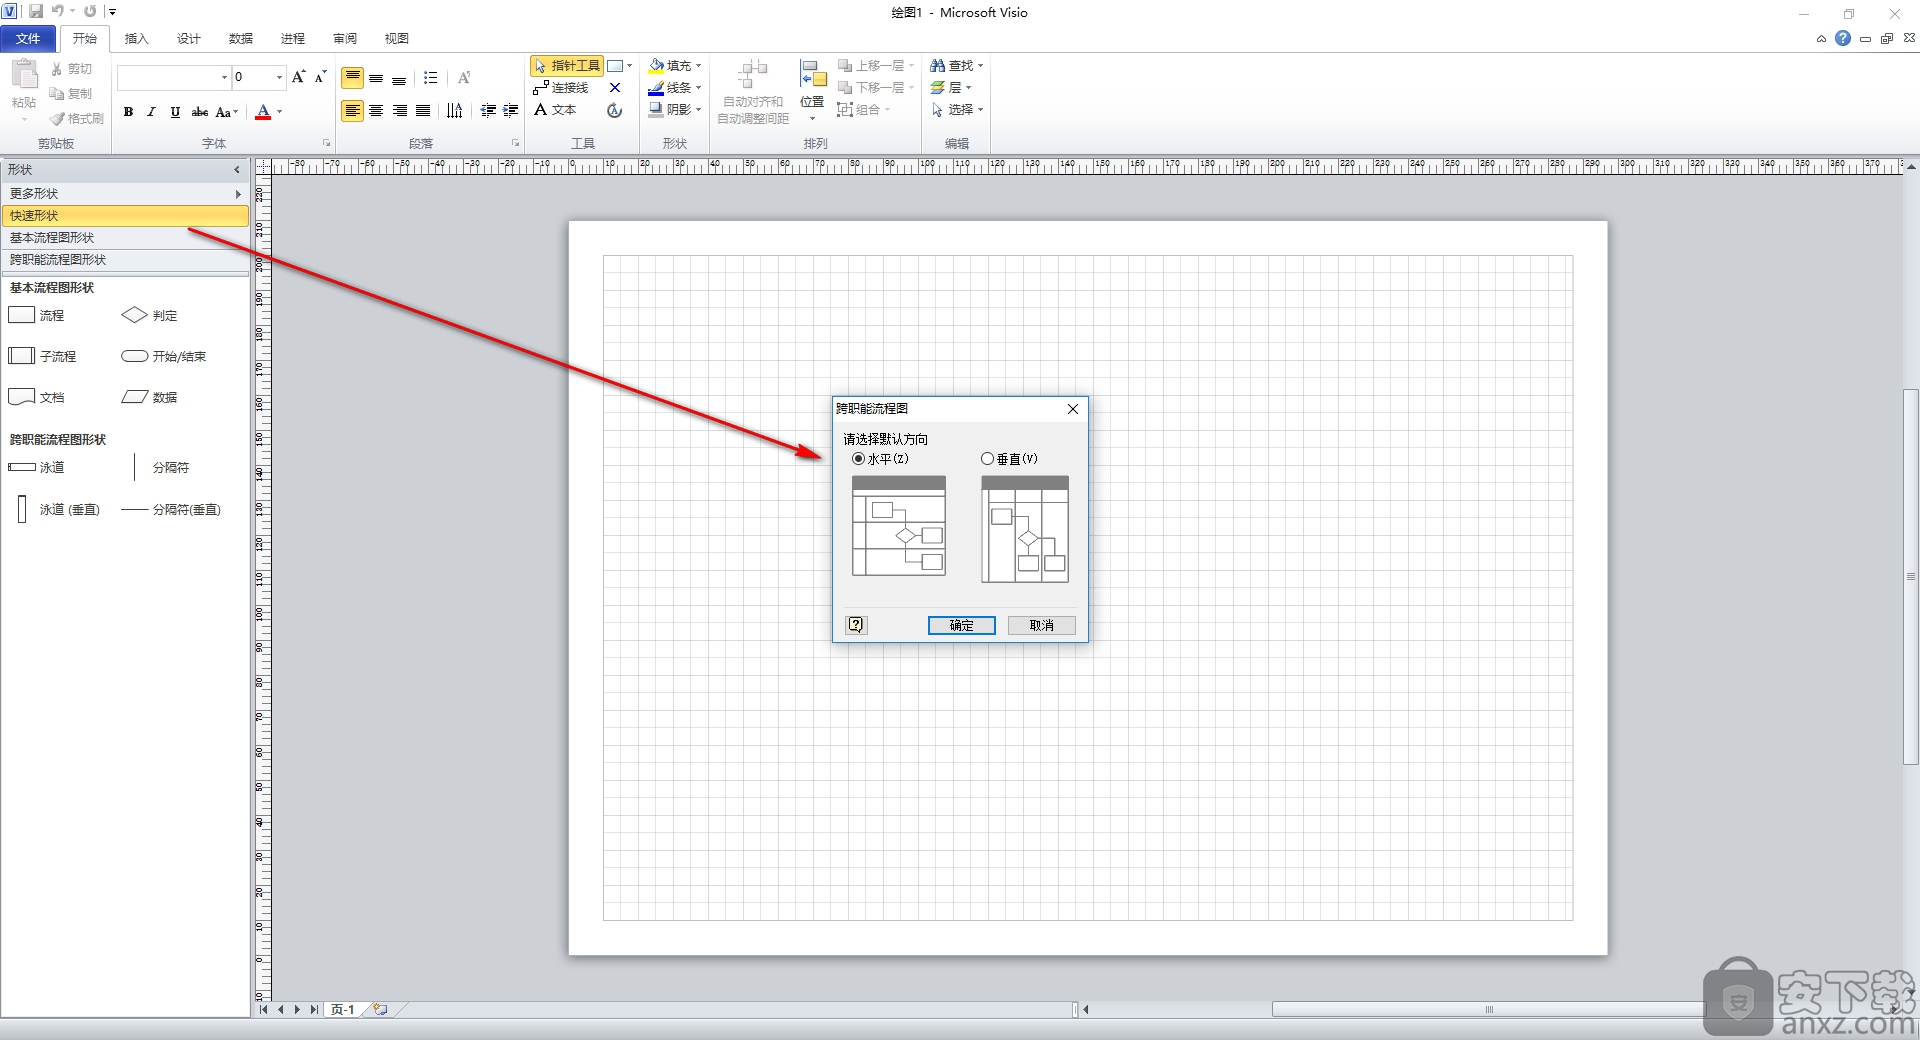Click the Swimlane (泳道) shape
Screen dimensions: 1920x1040
tap(22, 467)
